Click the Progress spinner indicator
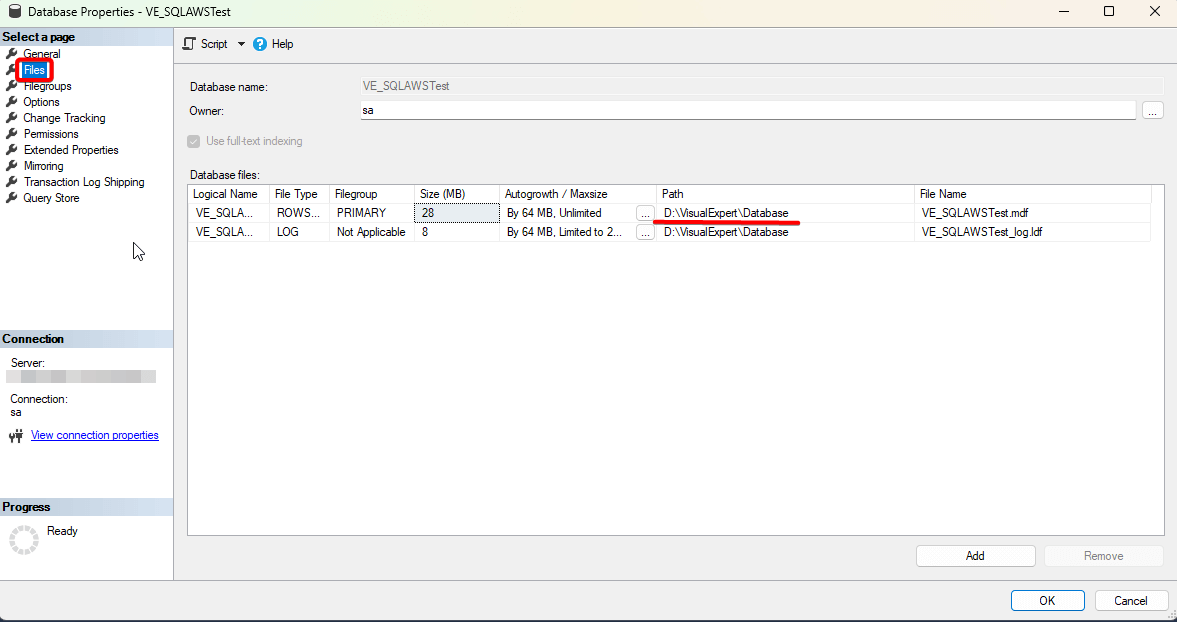 pyautogui.click(x=23, y=540)
